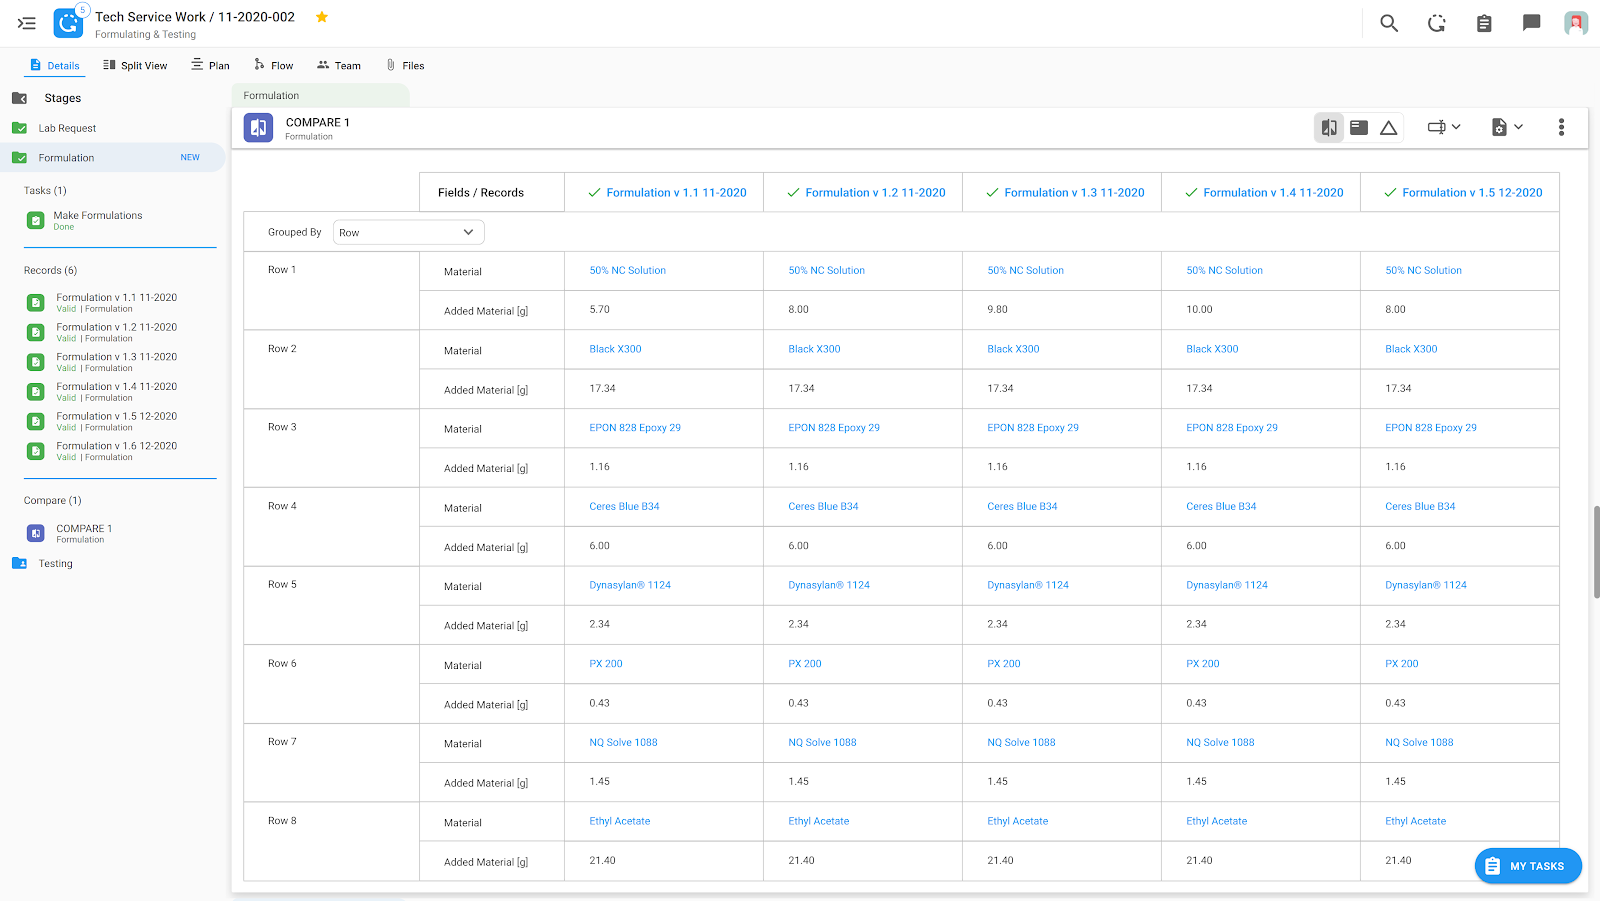Open the Flow tab
This screenshot has height=901, width=1600.
273,66
